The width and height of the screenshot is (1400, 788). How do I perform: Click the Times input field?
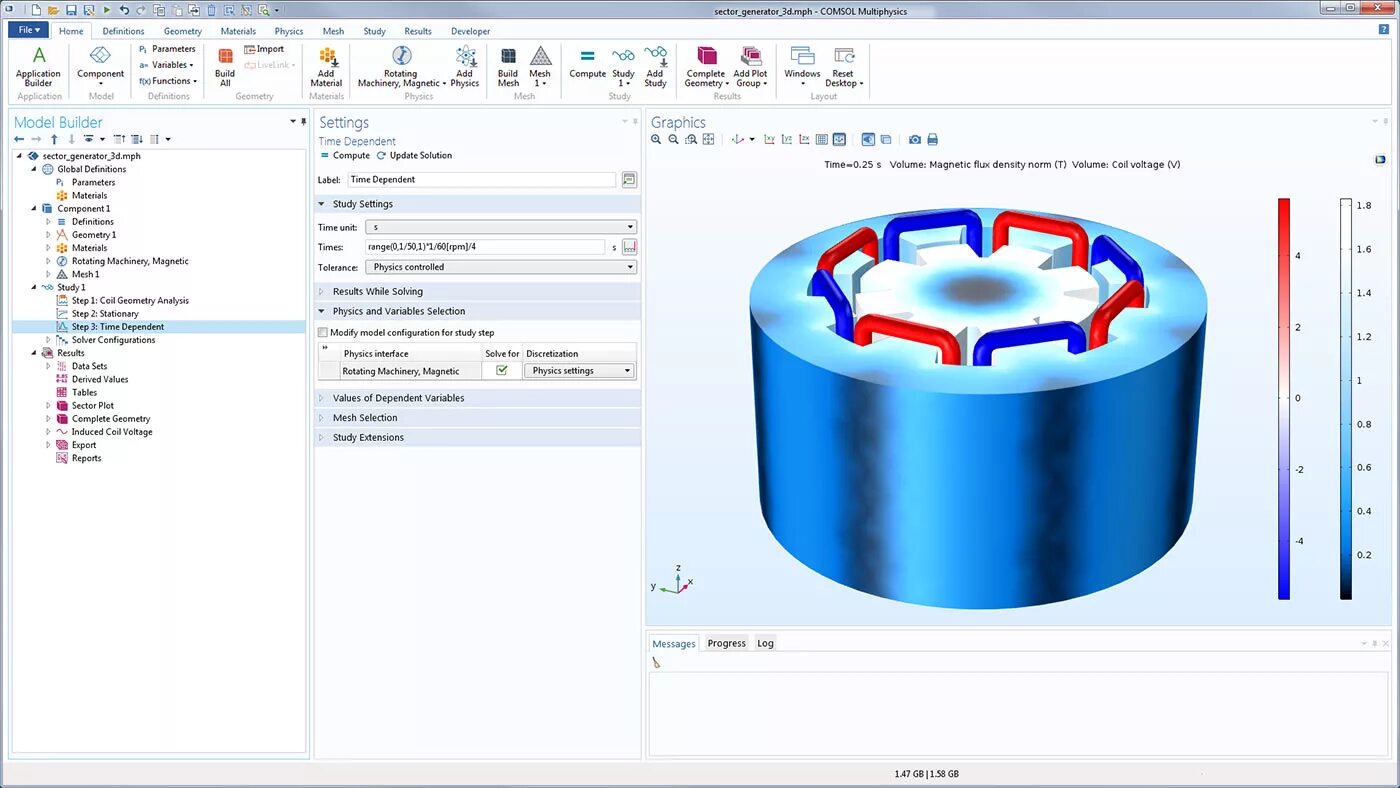click(485, 247)
